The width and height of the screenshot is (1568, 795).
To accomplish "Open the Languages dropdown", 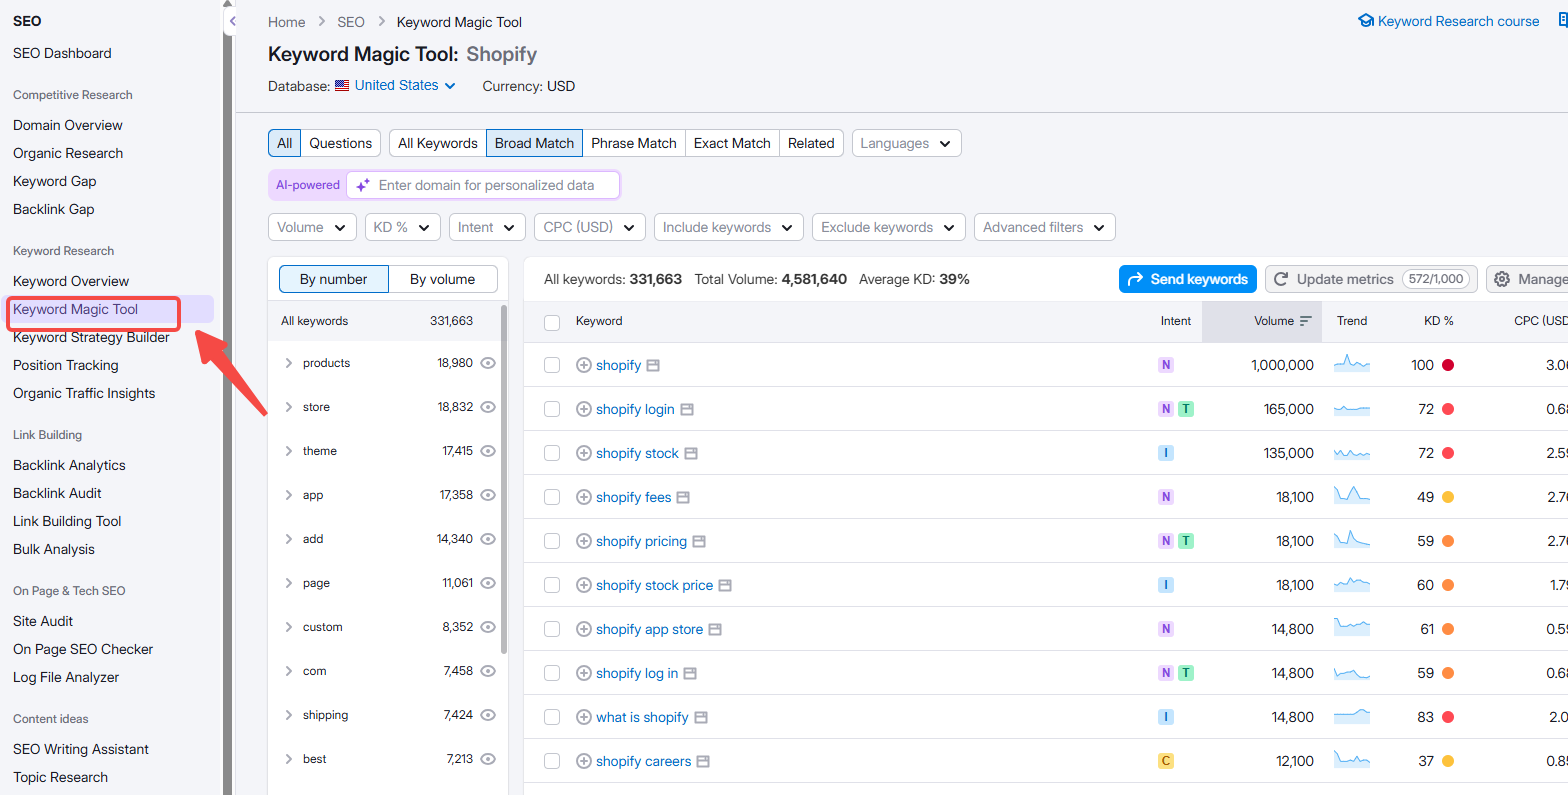I will click(906, 143).
